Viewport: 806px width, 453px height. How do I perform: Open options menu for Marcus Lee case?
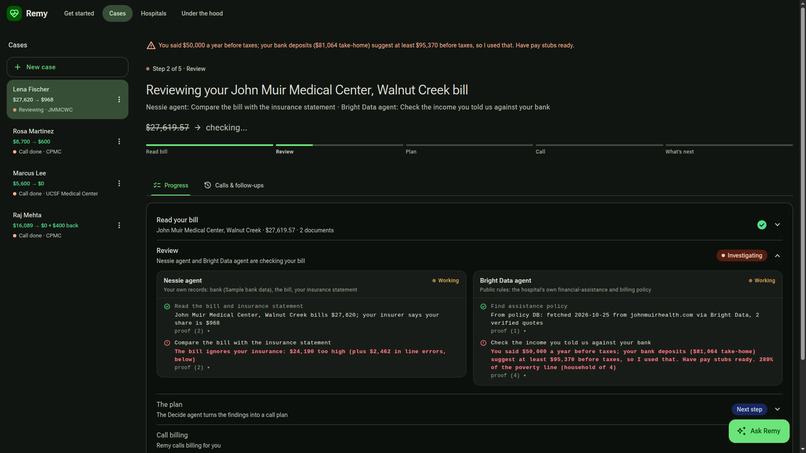click(119, 183)
